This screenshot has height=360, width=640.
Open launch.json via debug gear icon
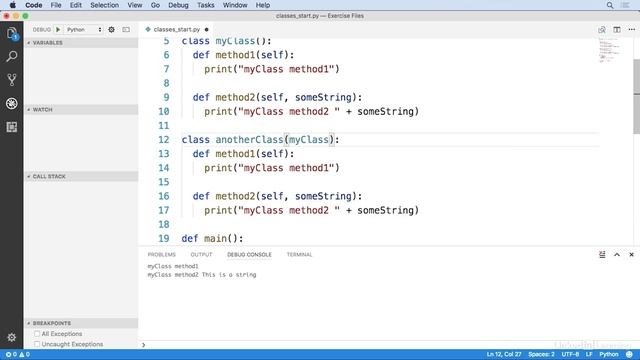click(x=111, y=29)
